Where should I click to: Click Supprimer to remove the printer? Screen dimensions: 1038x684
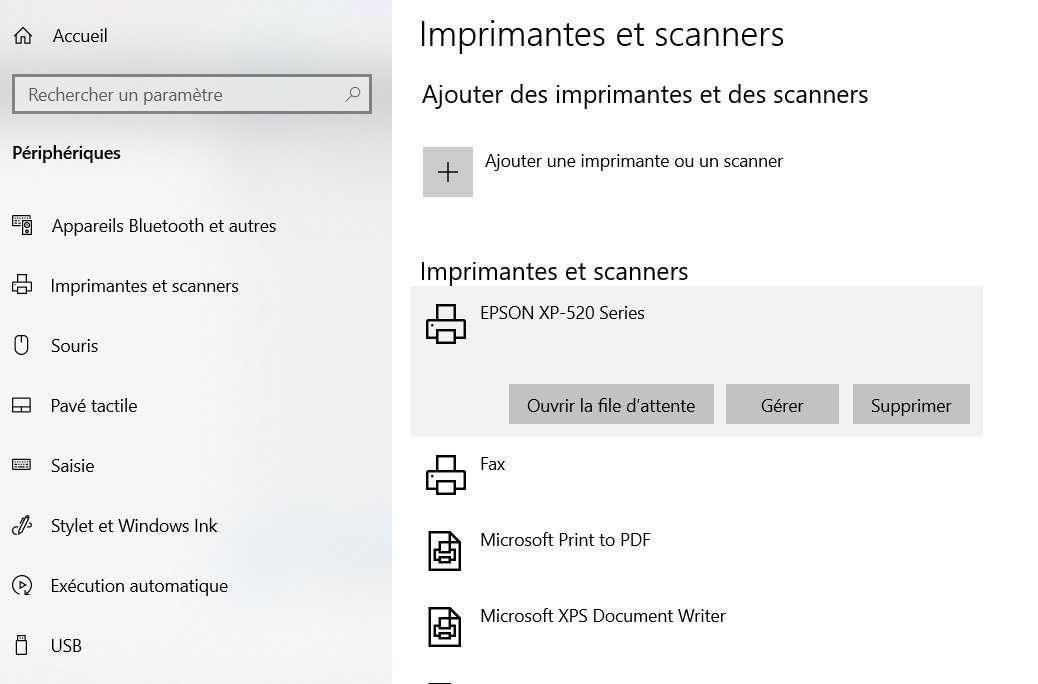911,405
